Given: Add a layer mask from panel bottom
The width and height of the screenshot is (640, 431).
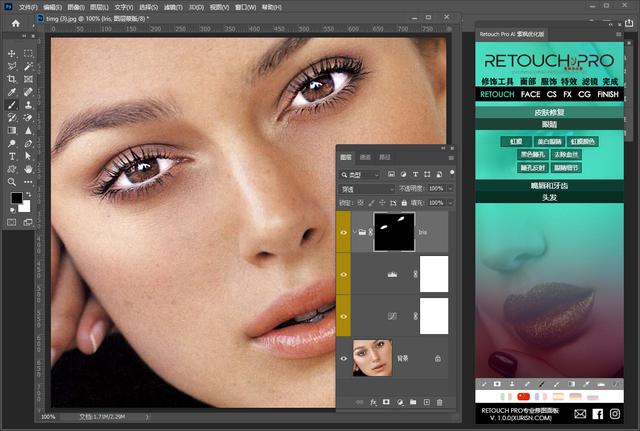Looking at the screenshot, I should tap(386, 402).
